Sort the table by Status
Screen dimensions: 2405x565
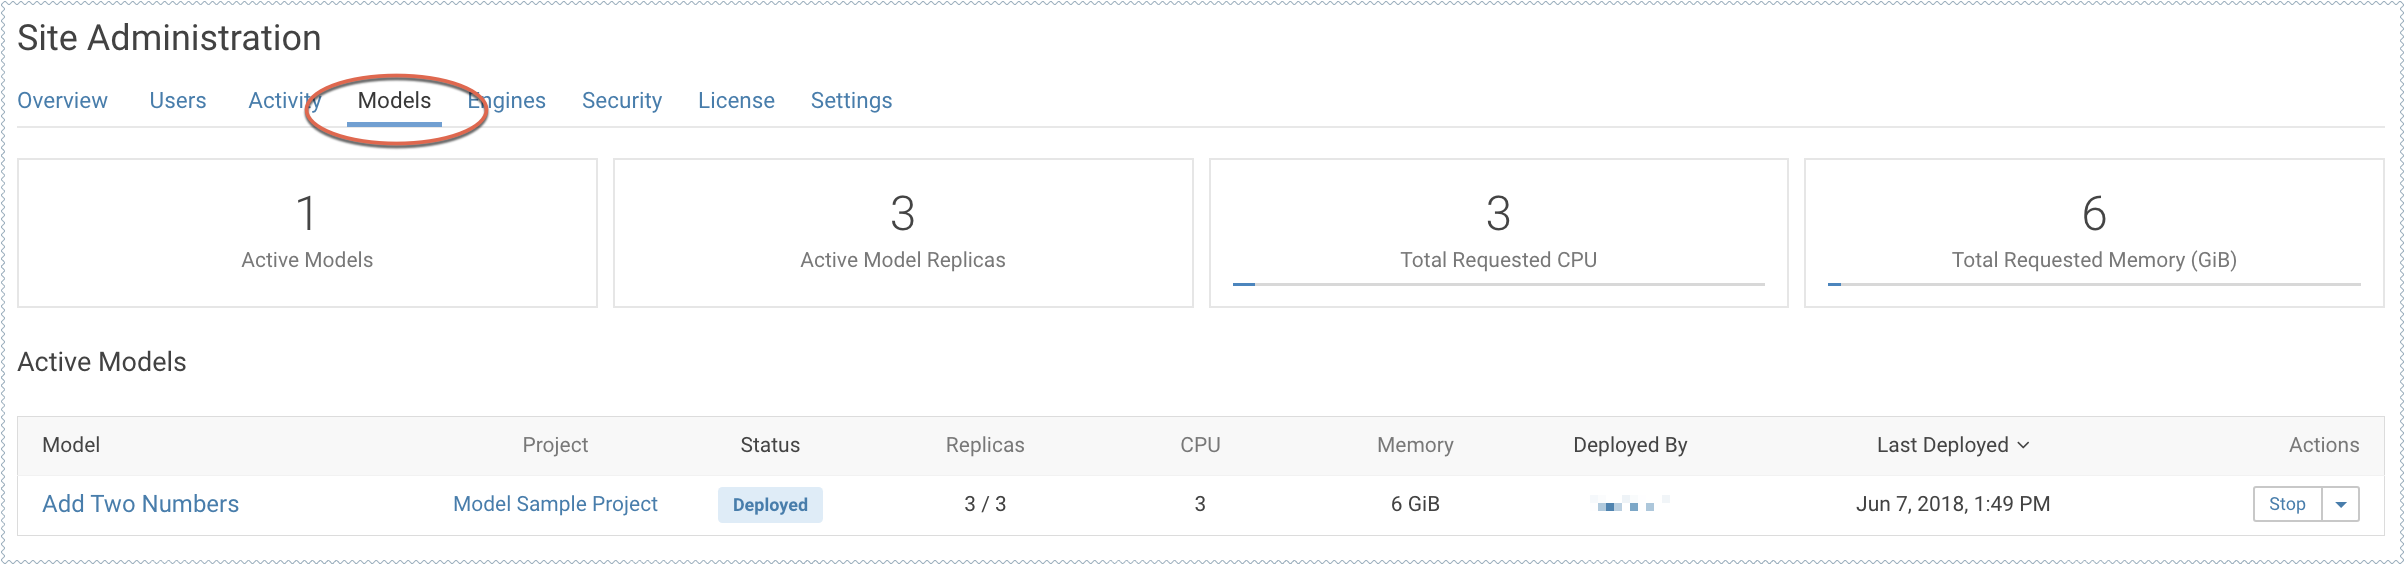click(x=770, y=445)
